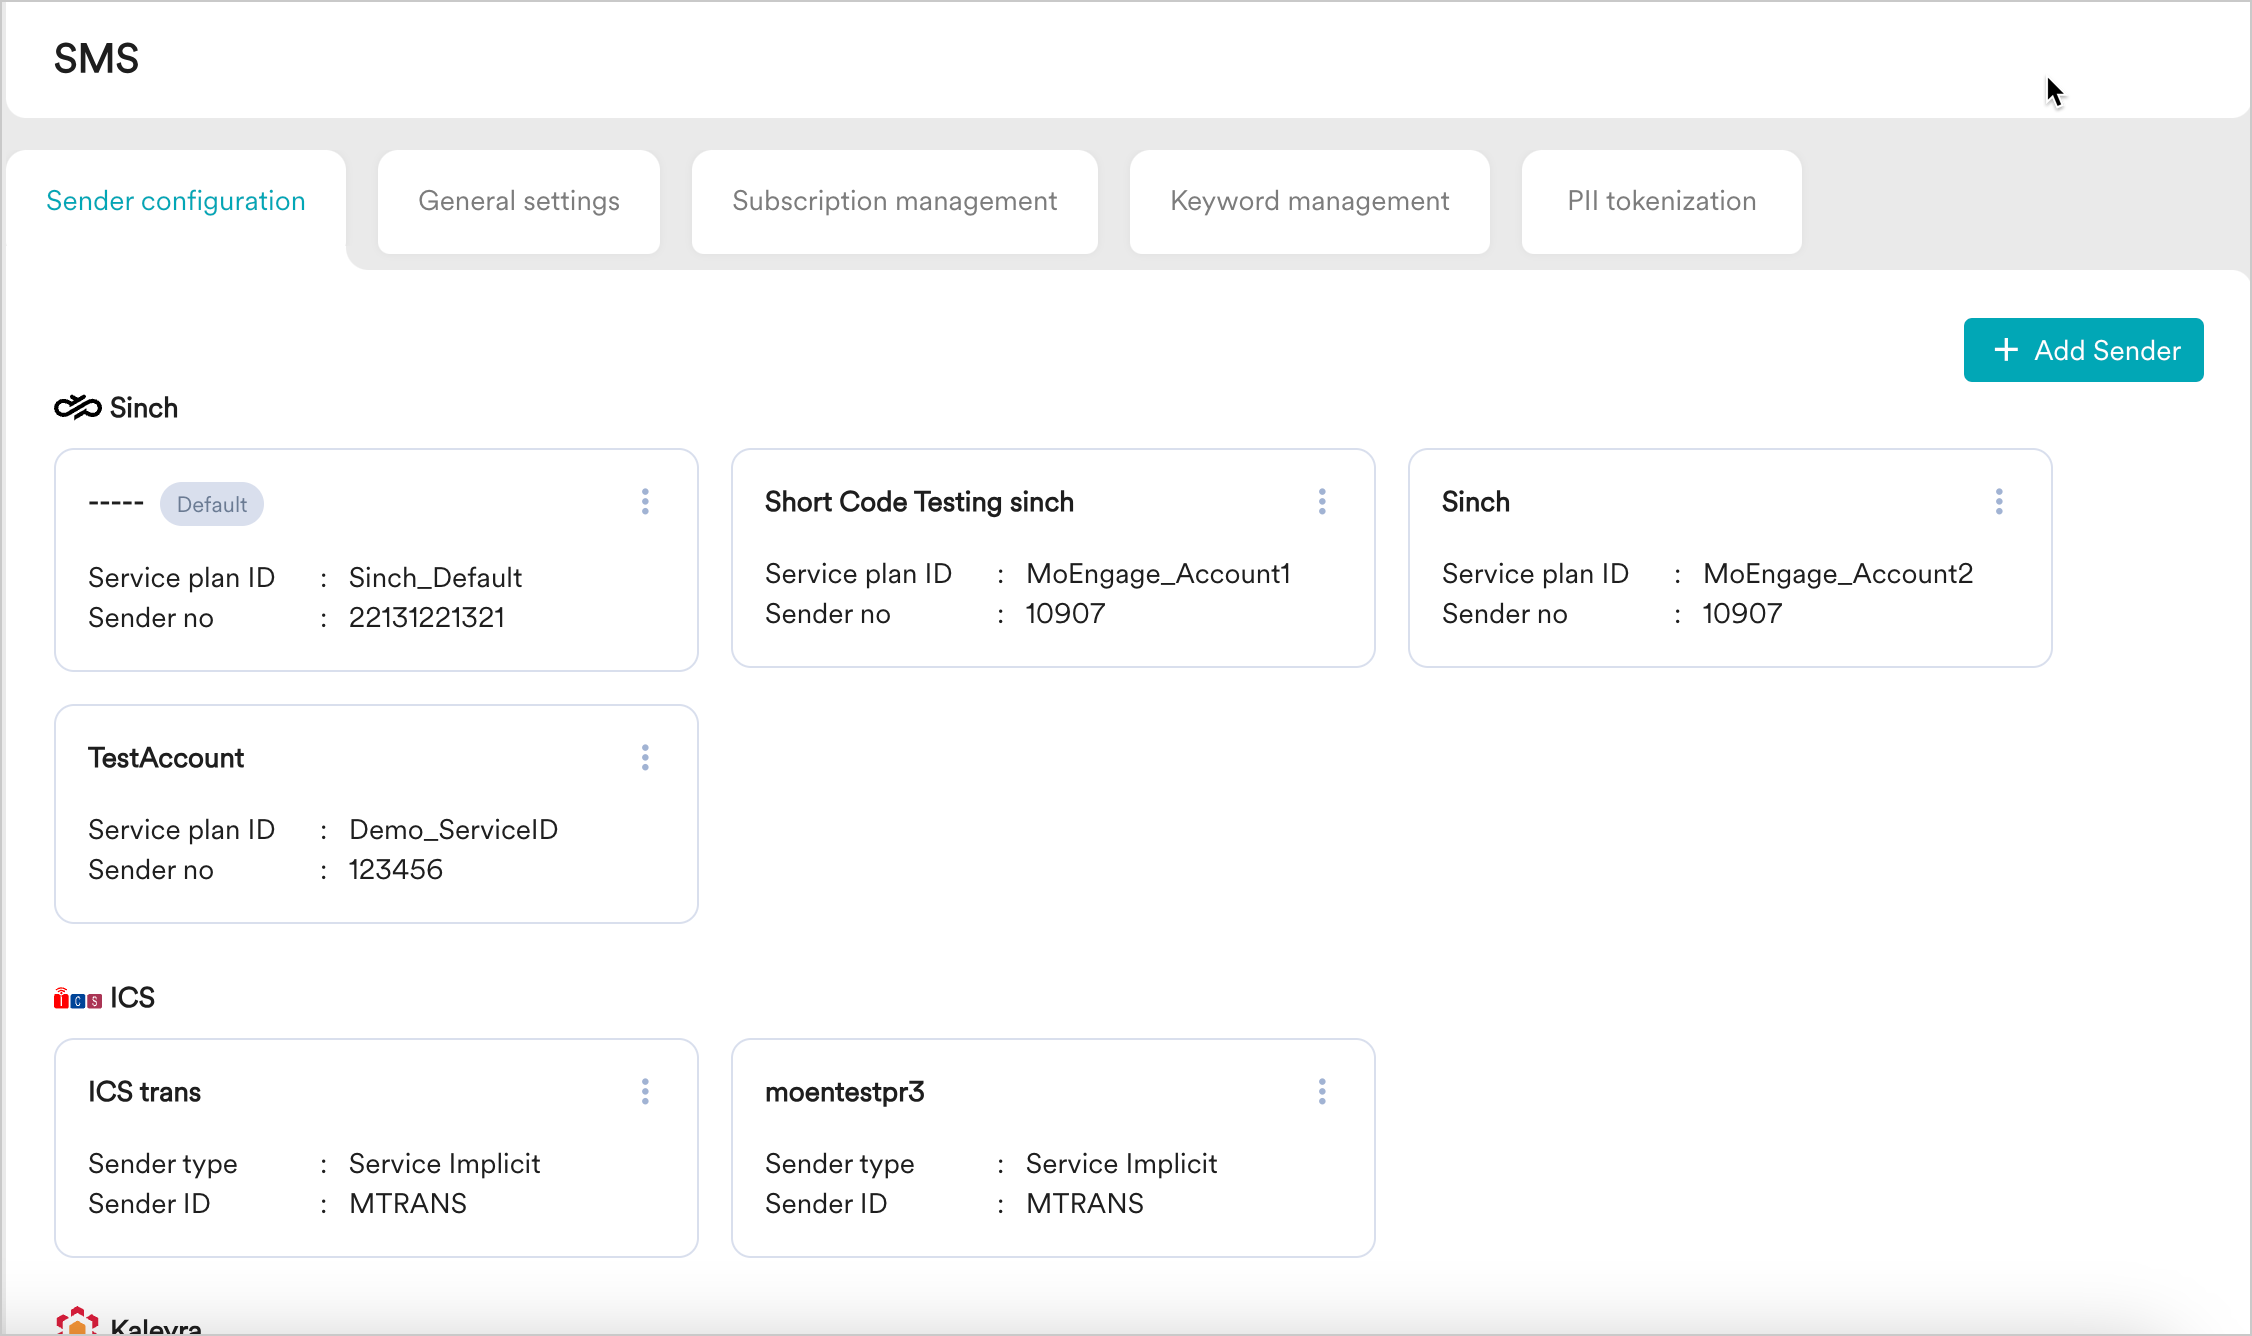The width and height of the screenshot is (2252, 1336).
Task: Click the Sinch sender card title
Action: (1476, 502)
